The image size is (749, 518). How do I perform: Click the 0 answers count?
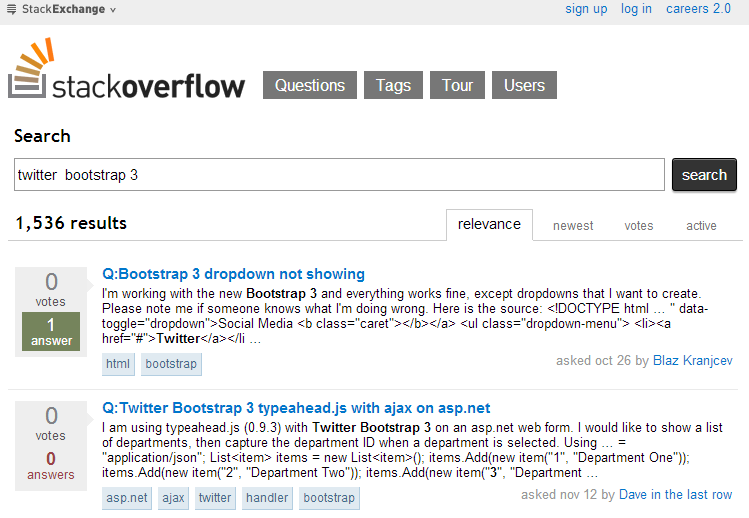tap(51, 465)
